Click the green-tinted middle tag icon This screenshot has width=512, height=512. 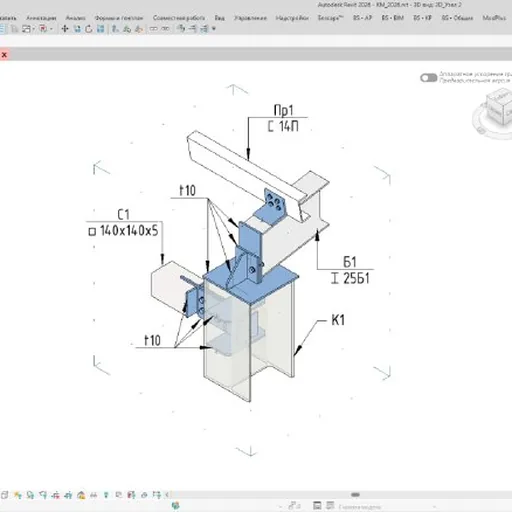click(x=127, y=29)
